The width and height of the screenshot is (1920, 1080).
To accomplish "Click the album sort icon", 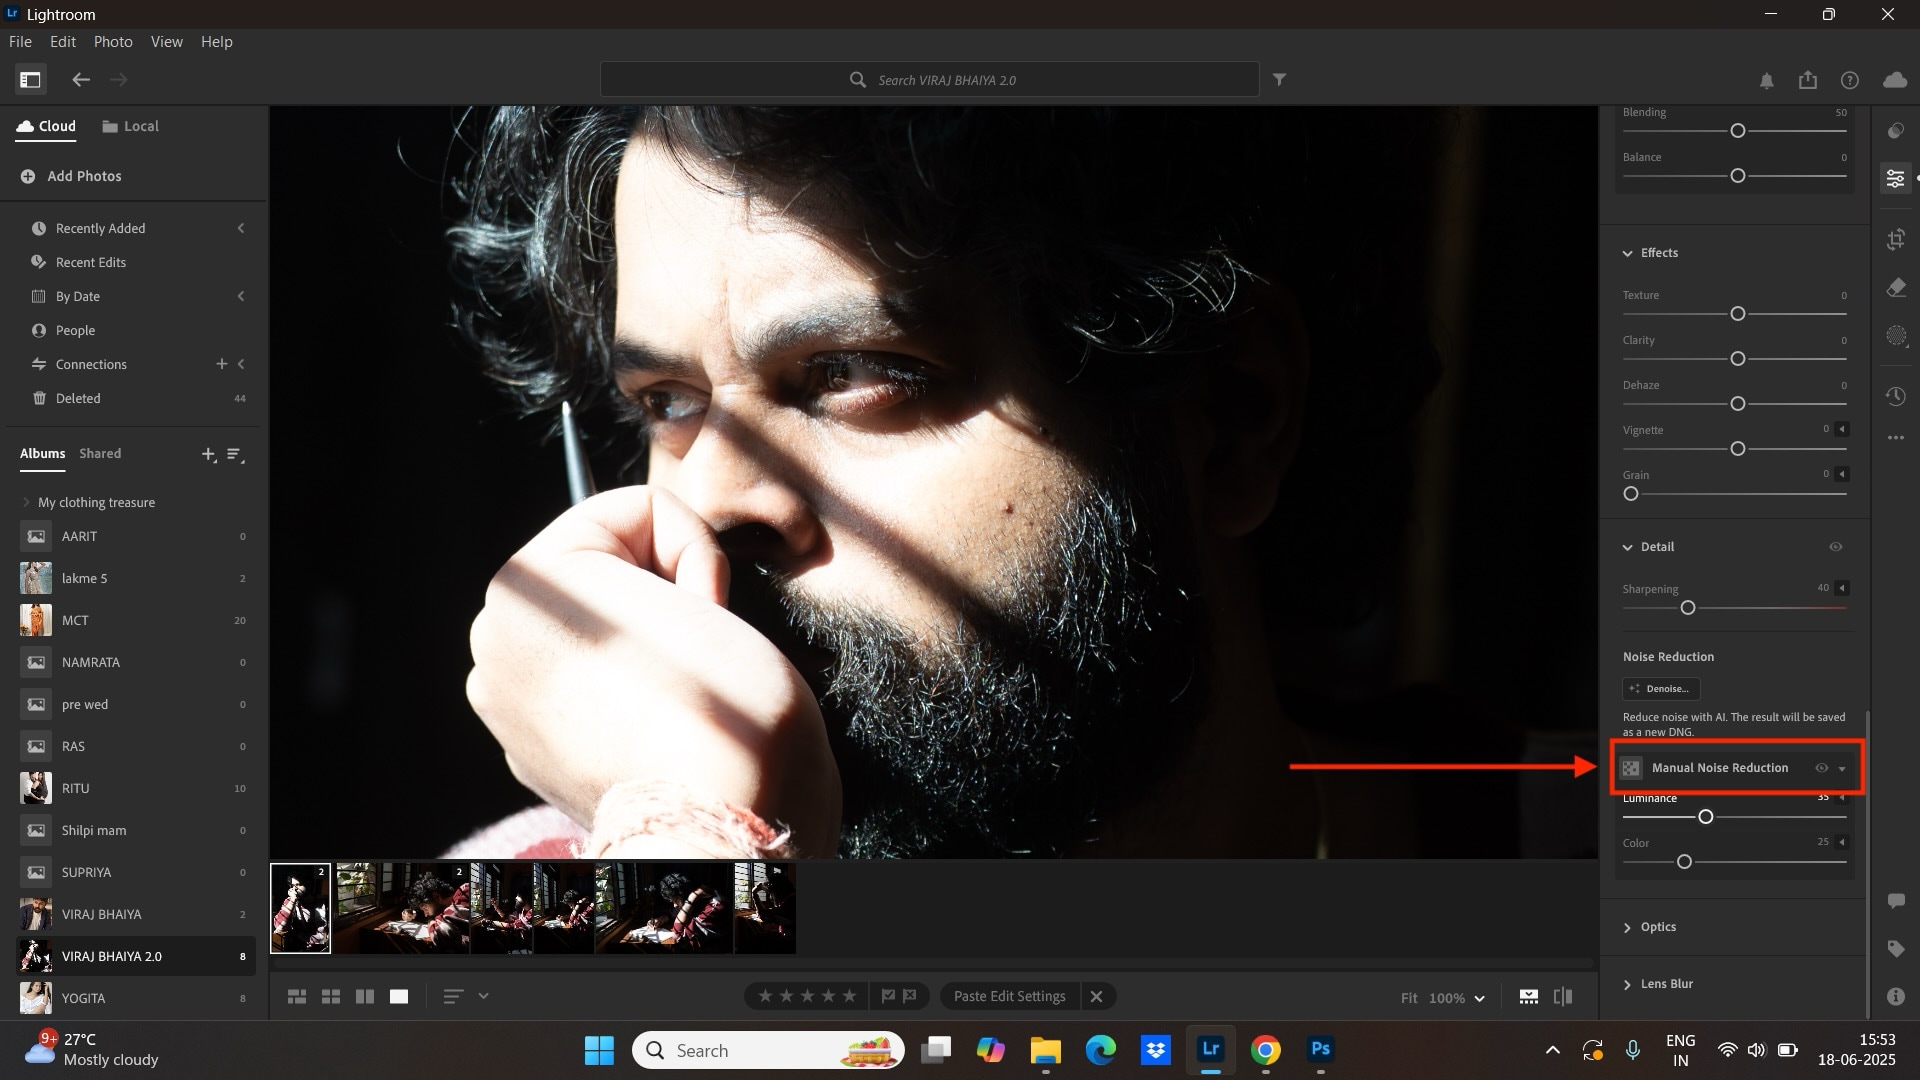I will coord(236,455).
